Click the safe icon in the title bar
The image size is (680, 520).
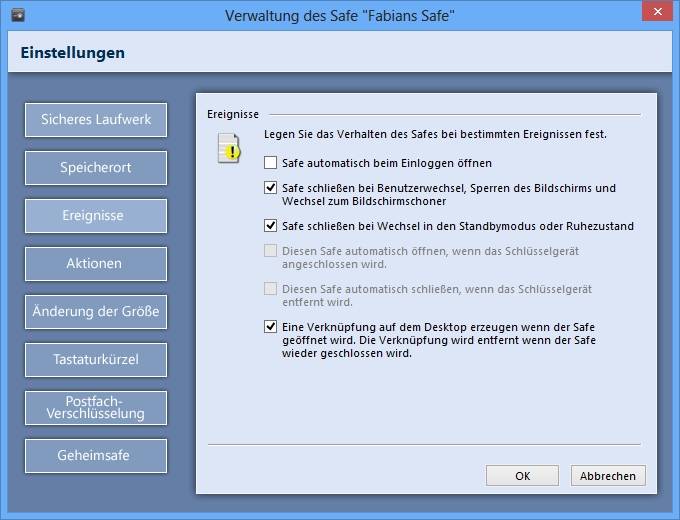[16, 15]
